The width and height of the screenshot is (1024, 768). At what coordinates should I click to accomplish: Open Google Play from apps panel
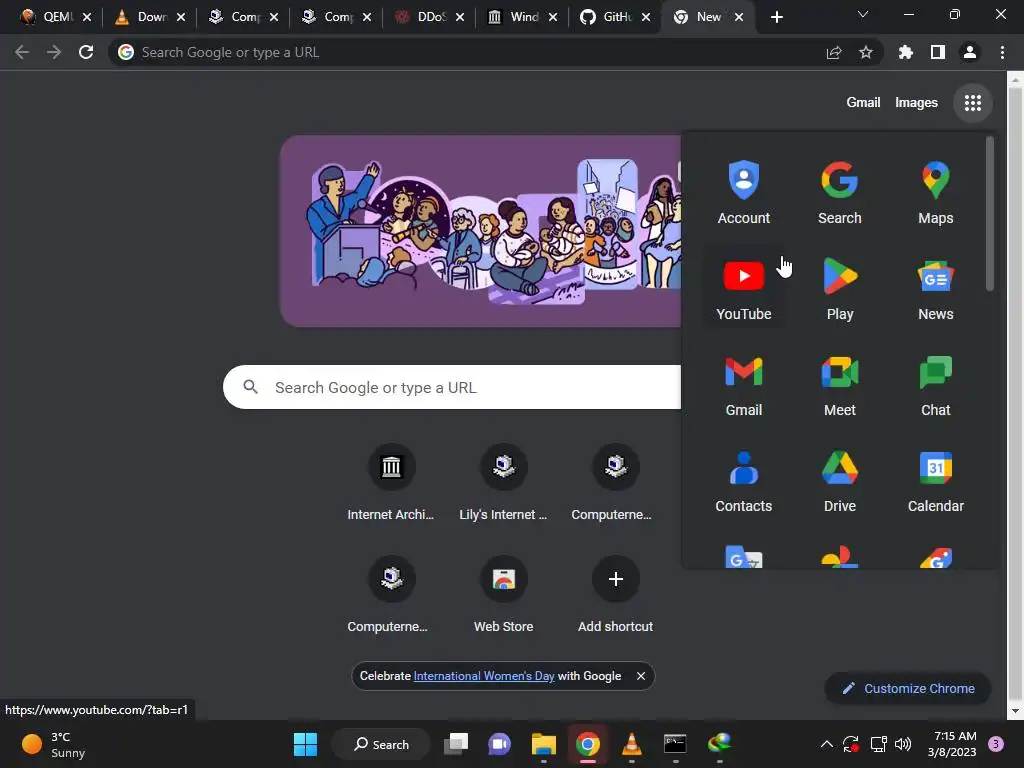click(839, 289)
